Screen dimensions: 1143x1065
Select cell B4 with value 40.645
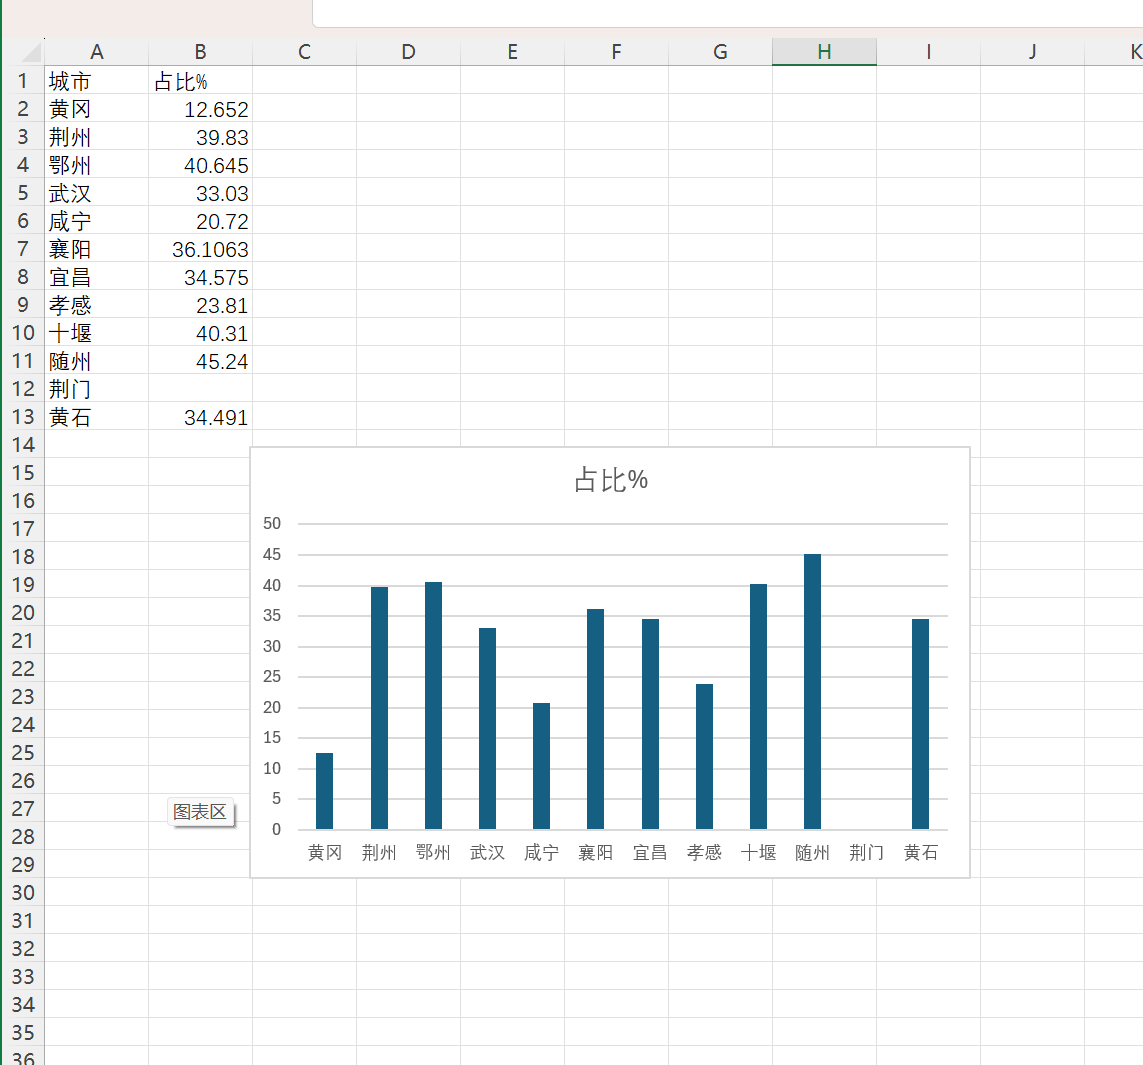tap(200, 165)
